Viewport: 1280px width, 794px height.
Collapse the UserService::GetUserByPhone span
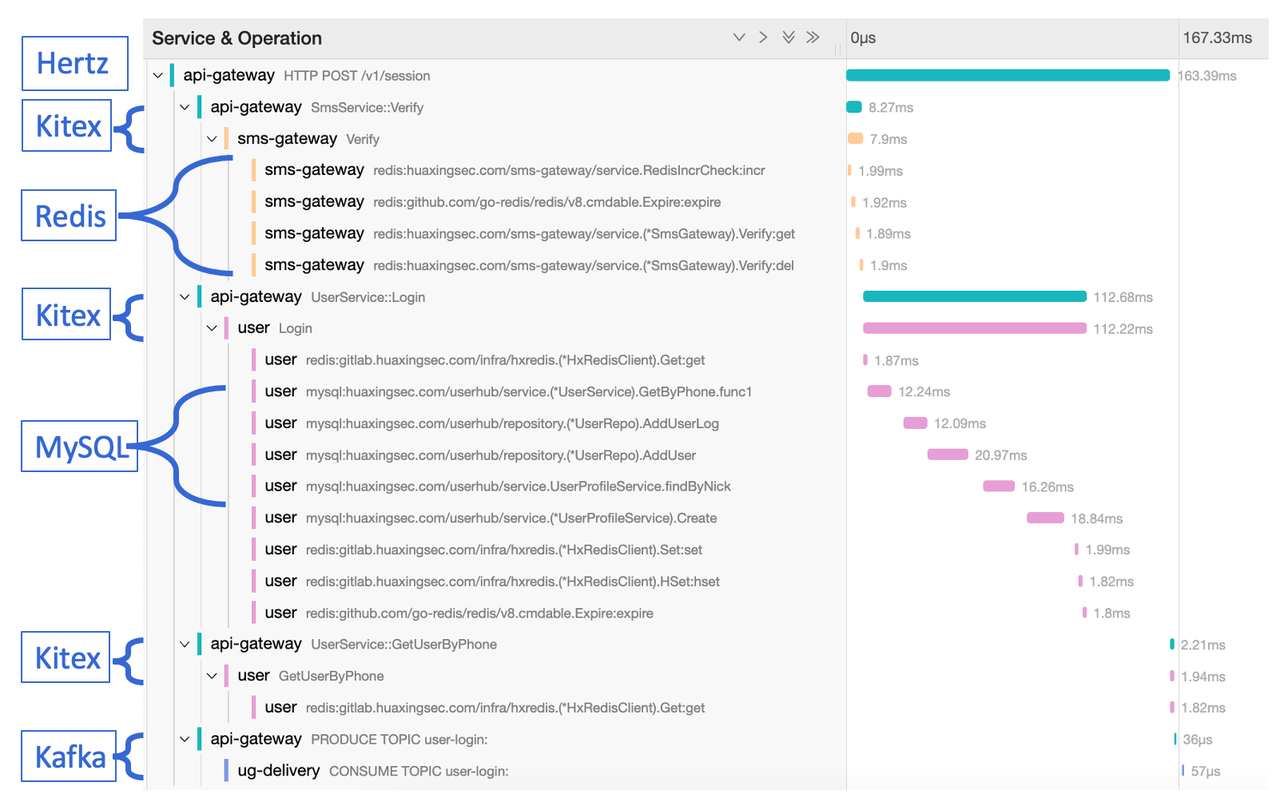(185, 644)
